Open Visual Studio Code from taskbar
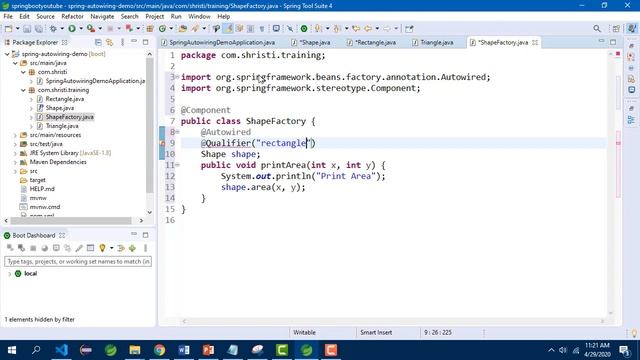The image size is (640, 360). coord(61,350)
